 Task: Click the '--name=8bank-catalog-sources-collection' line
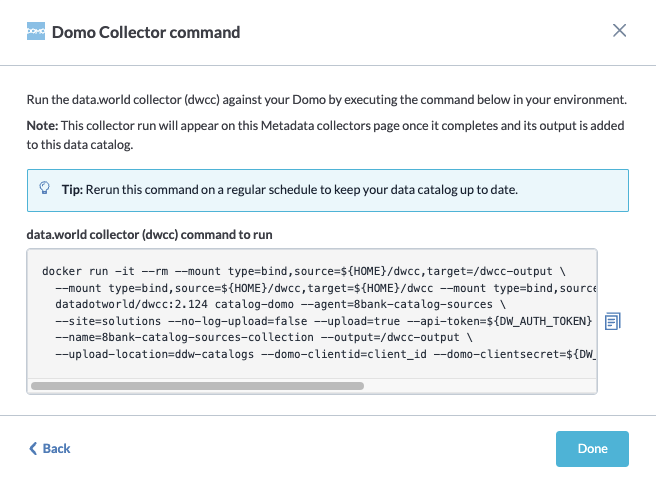(264, 337)
